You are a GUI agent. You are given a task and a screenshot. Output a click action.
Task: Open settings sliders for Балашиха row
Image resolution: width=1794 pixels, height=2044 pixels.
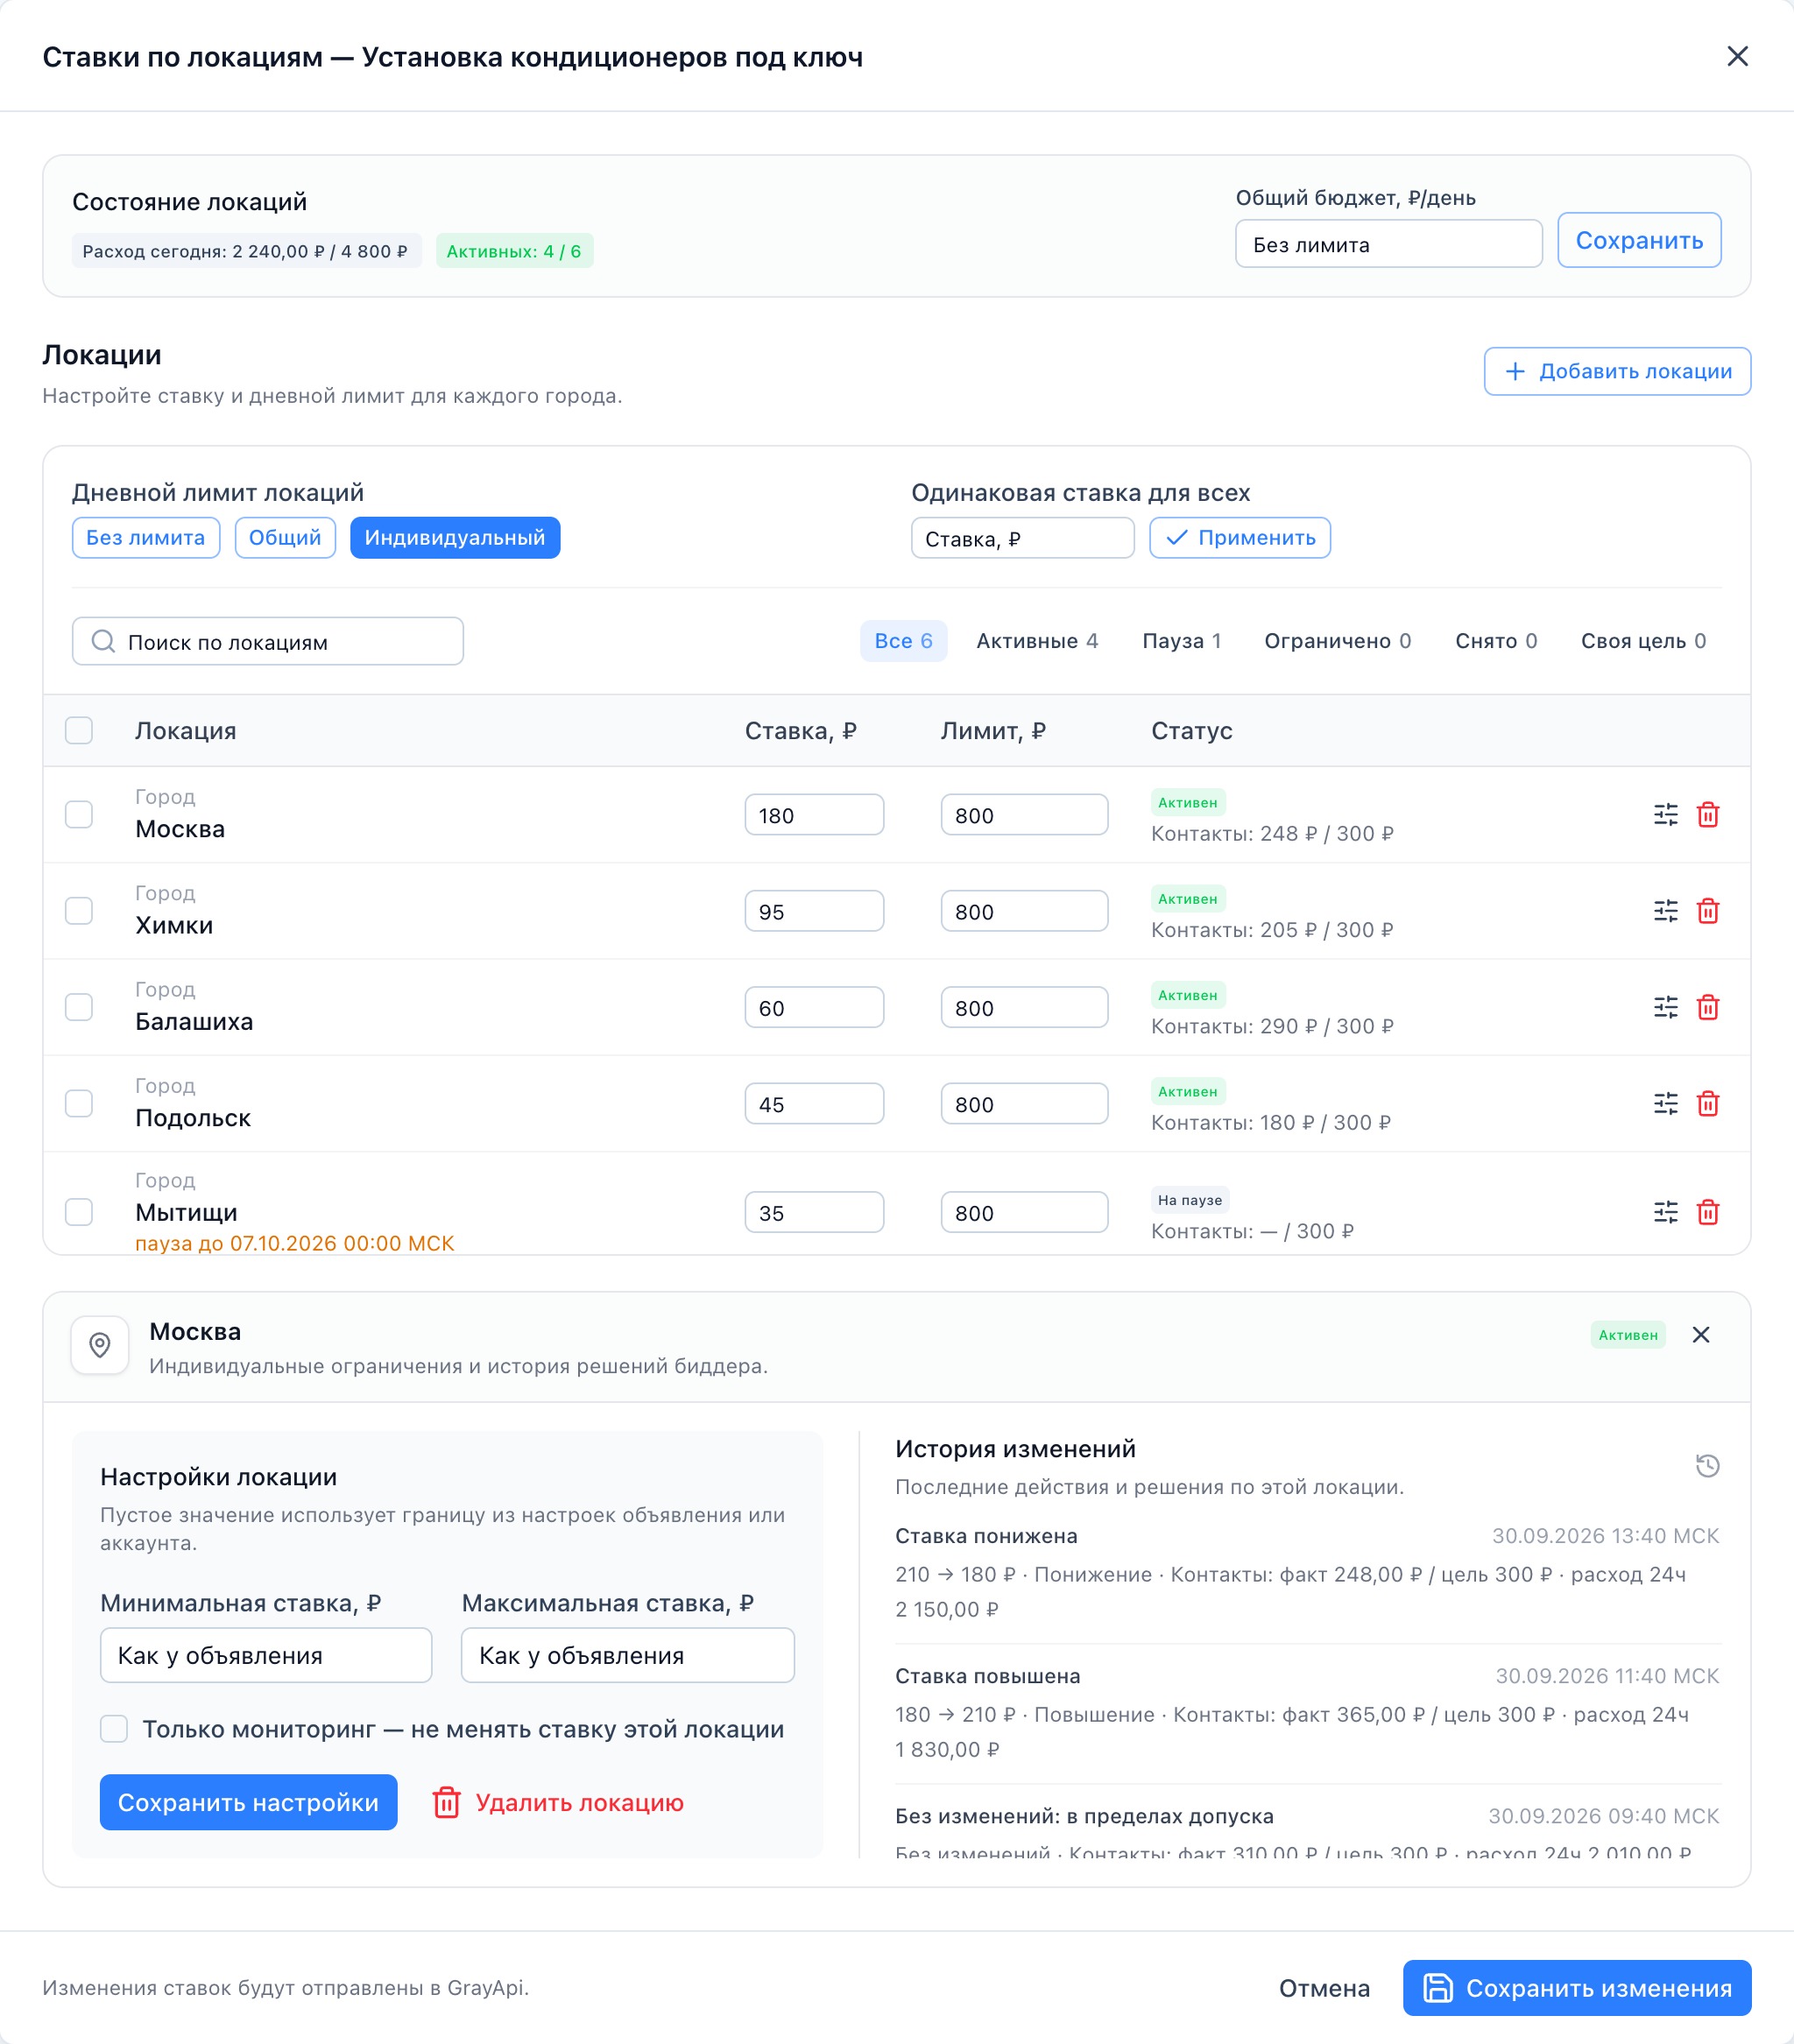[1666, 1007]
